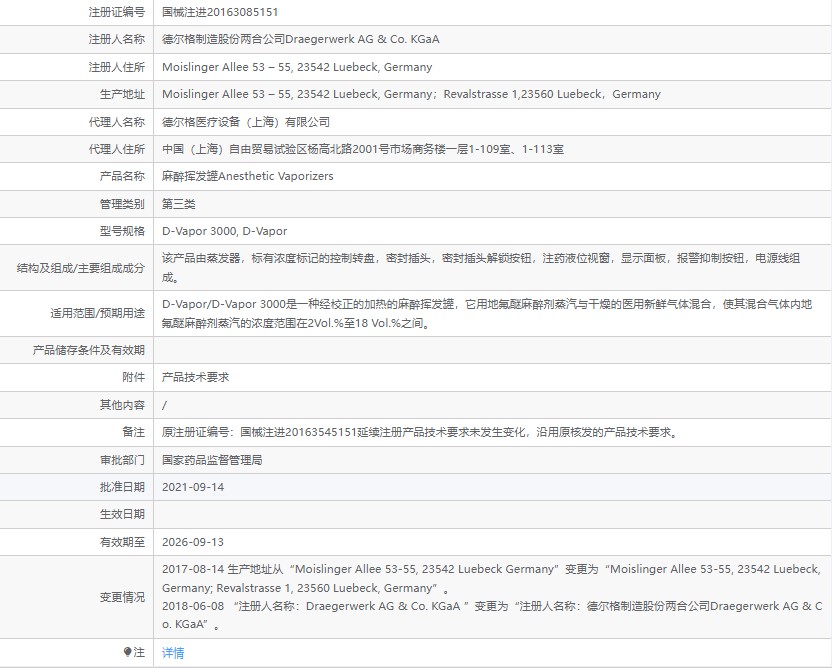Viewport: 832px width, 668px height.
Task: Click product name "麻醉挥发罐Anesthetic Vaporizers"
Action: [248, 176]
